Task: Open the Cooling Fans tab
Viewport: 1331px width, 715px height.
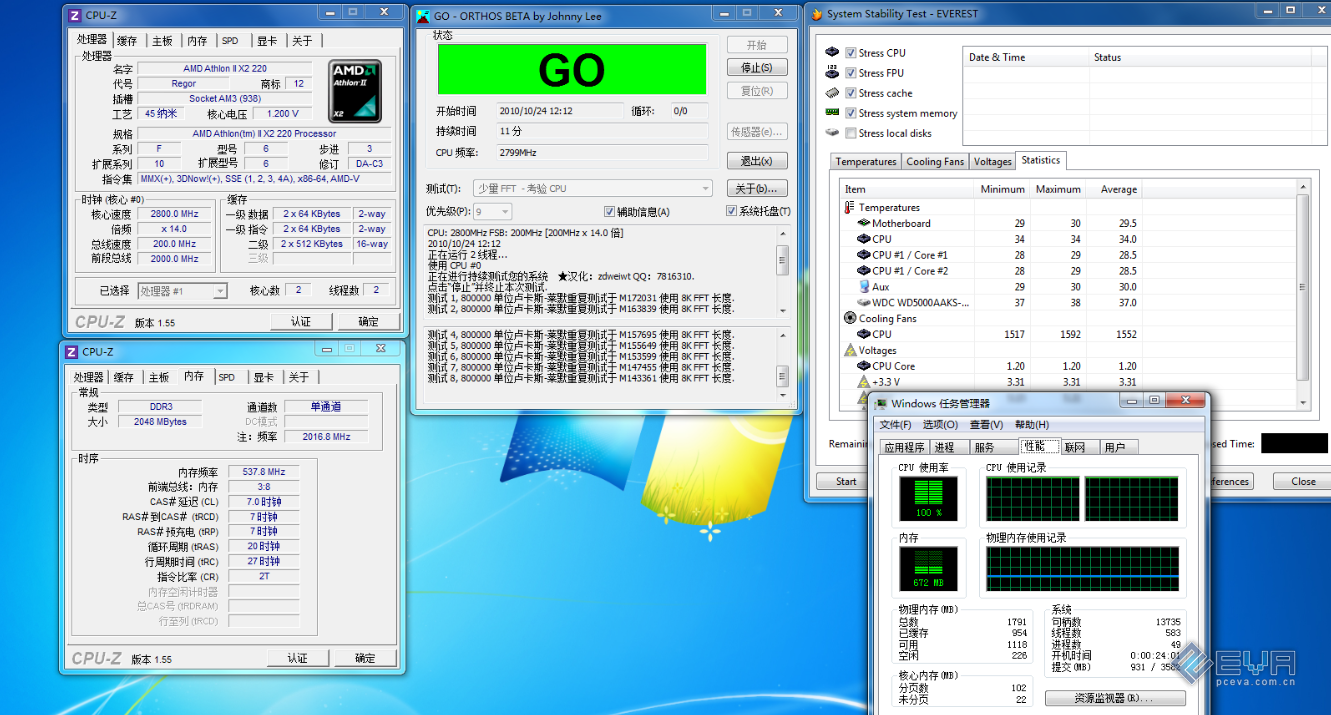Action: 935,161
